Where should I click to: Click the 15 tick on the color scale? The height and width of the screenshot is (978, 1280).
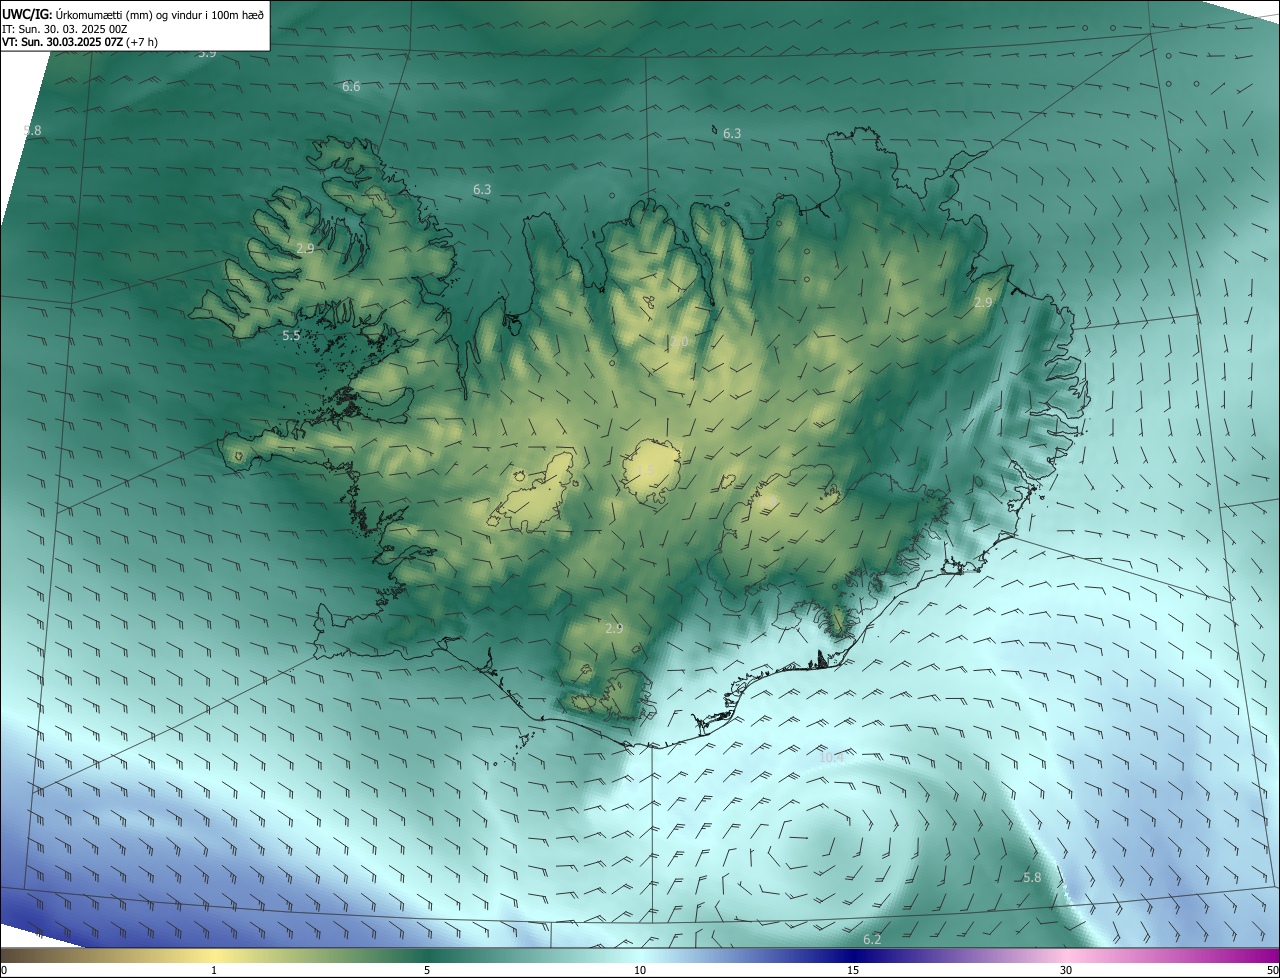pos(853,971)
